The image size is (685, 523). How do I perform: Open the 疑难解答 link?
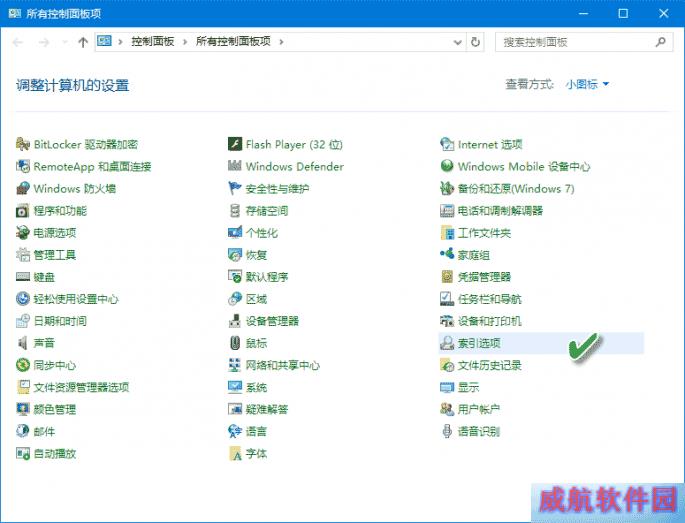pyautogui.click(x=267, y=409)
